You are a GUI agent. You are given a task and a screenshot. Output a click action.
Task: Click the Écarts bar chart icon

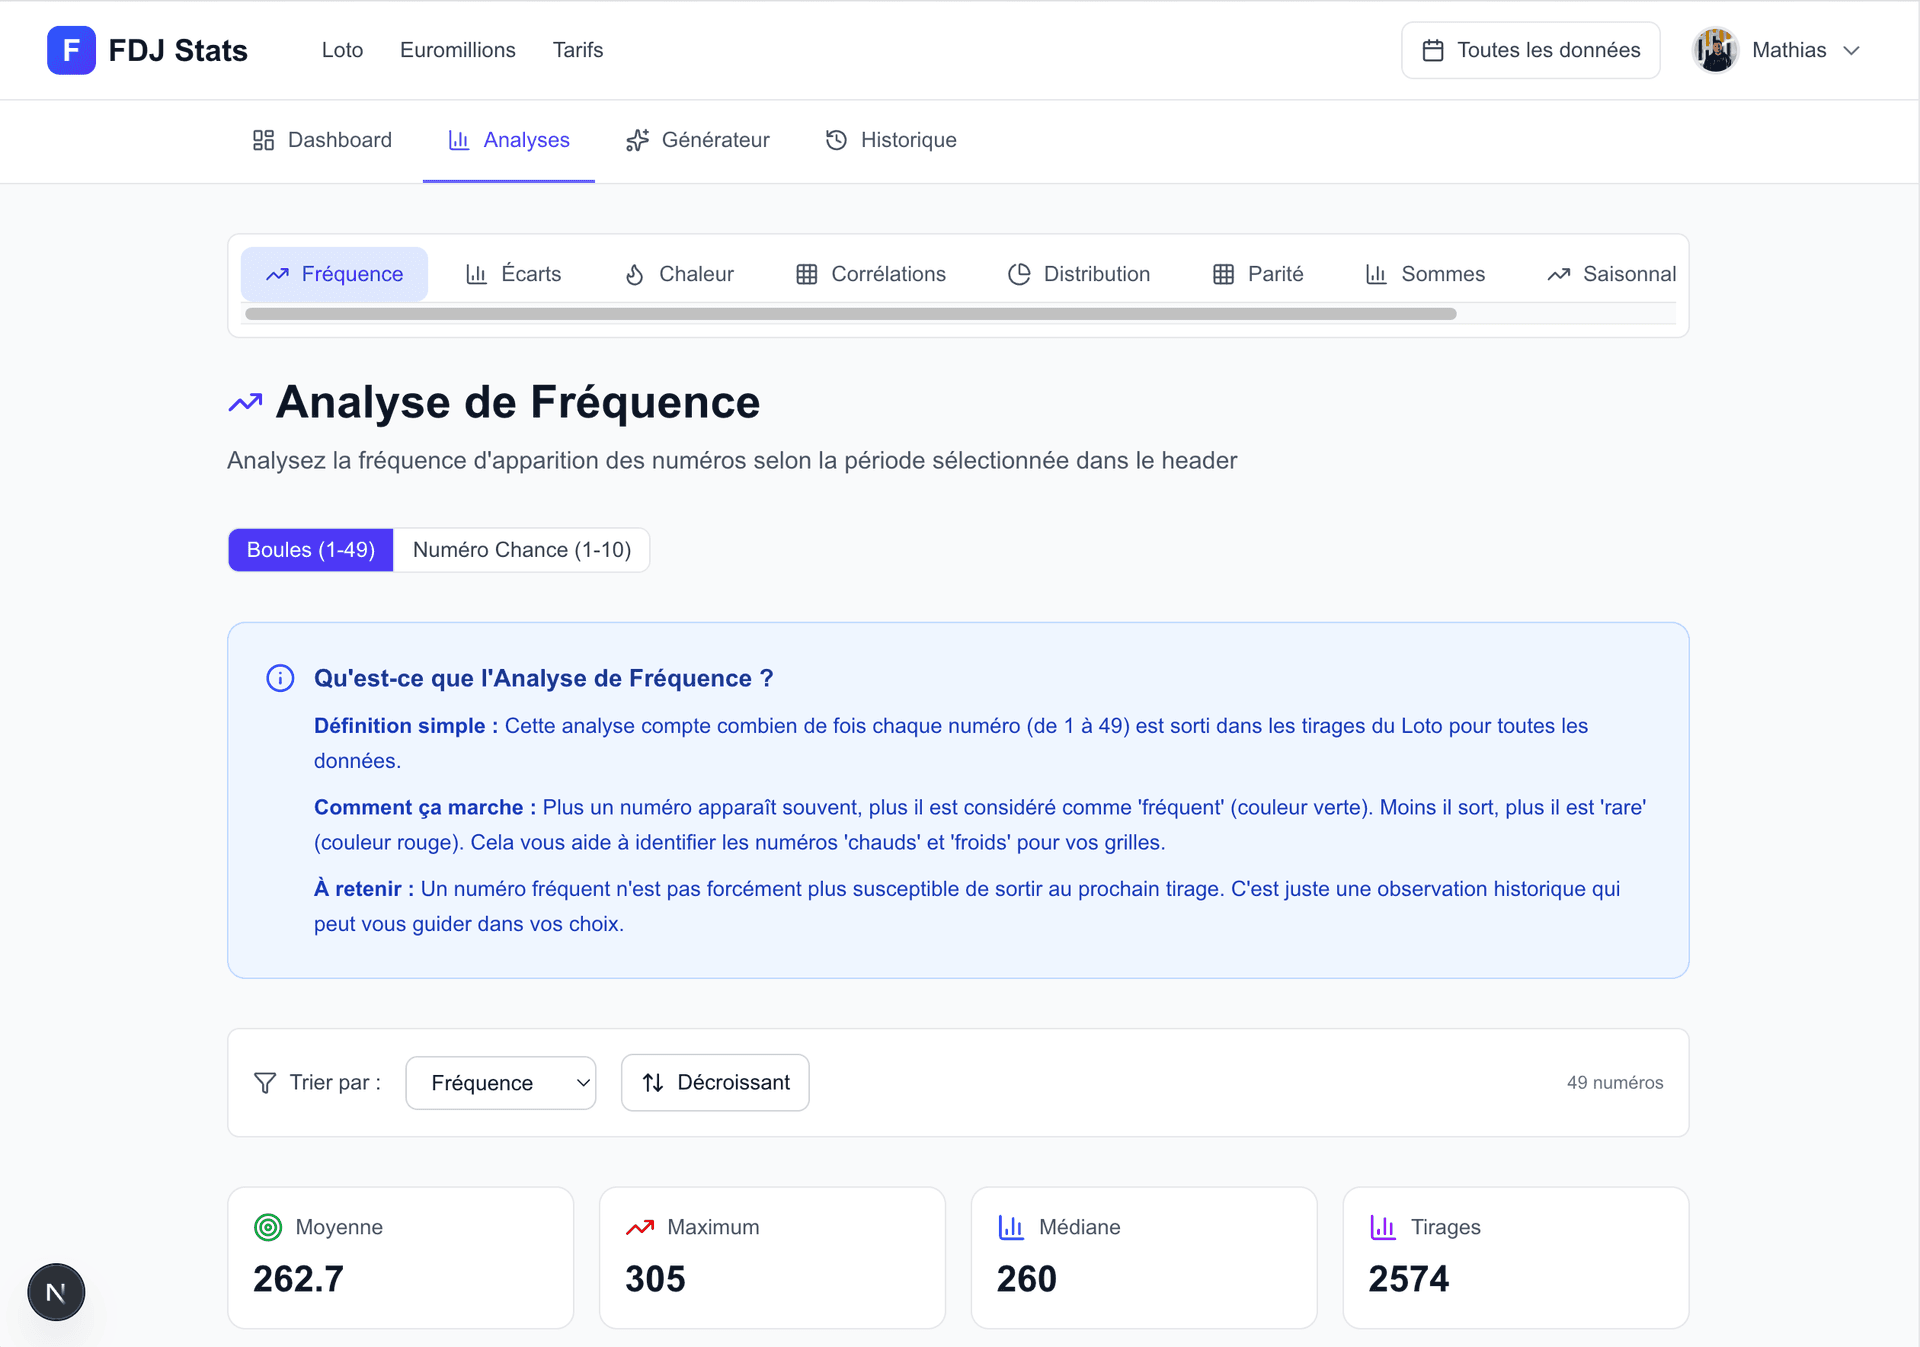click(477, 274)
